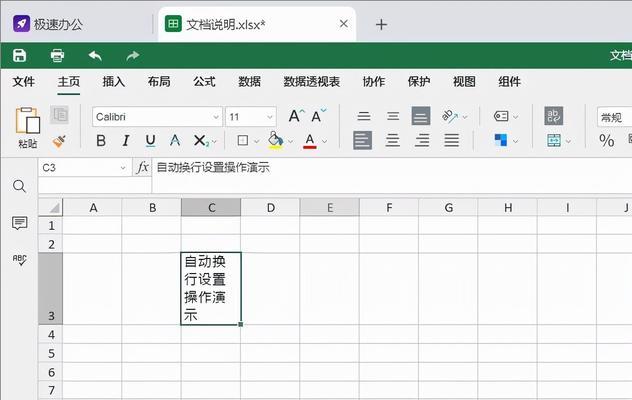Toggle underline formatting
Screen dimensions: 632x400
coord(150,141)
